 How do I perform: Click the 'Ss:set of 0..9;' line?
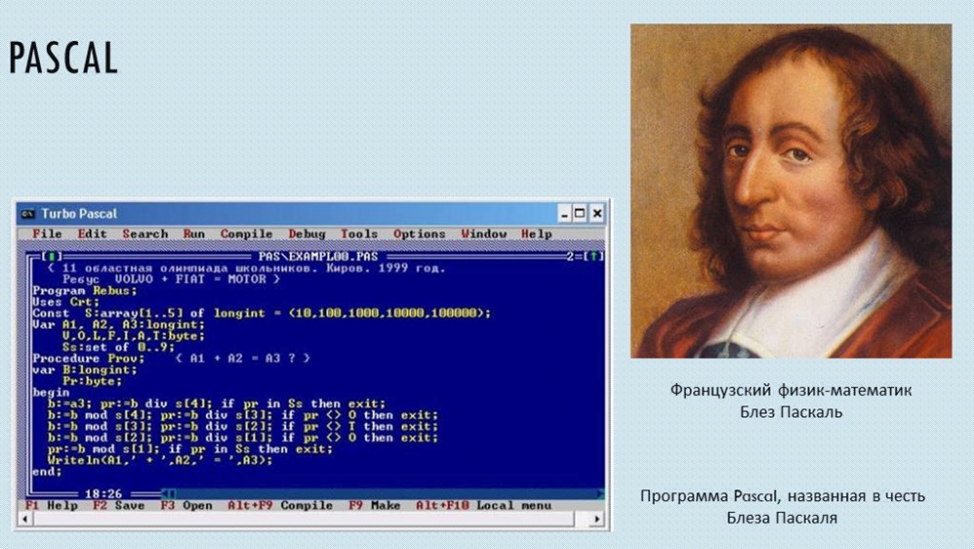click(119, 347)
